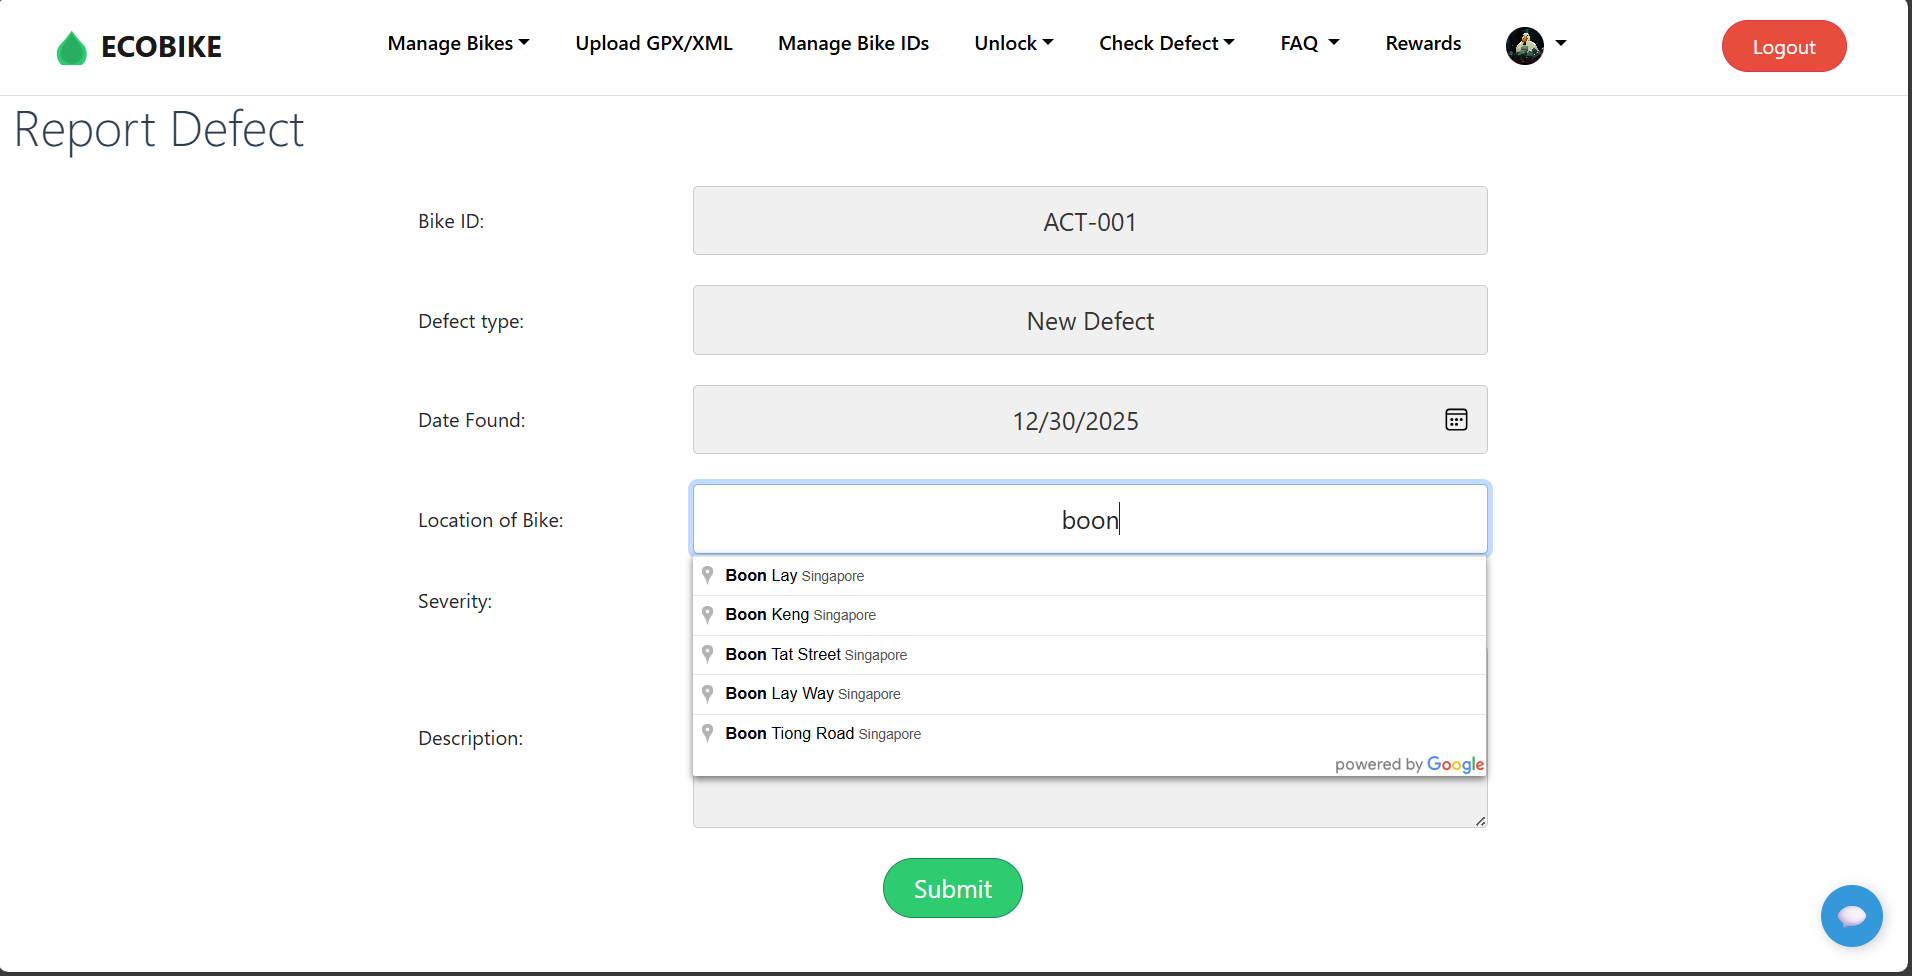This screenshot has height=976, width=1912.
Task: Open the Manage Bikes dropdown
Action: click(458, 43)
